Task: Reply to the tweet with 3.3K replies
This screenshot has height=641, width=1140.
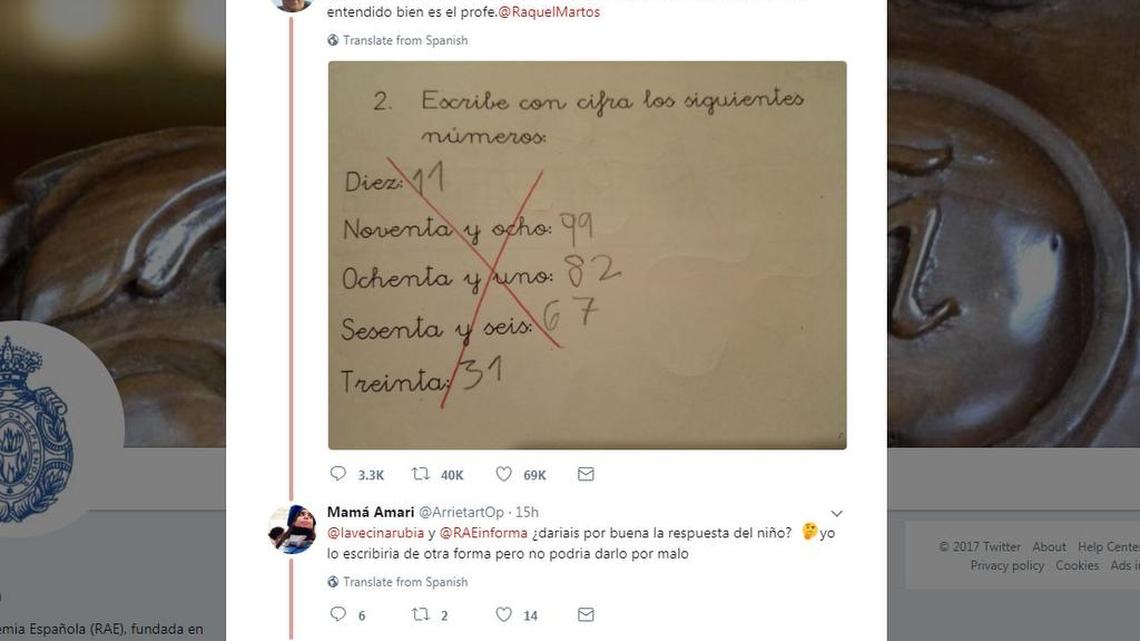Action: point(338,474)
